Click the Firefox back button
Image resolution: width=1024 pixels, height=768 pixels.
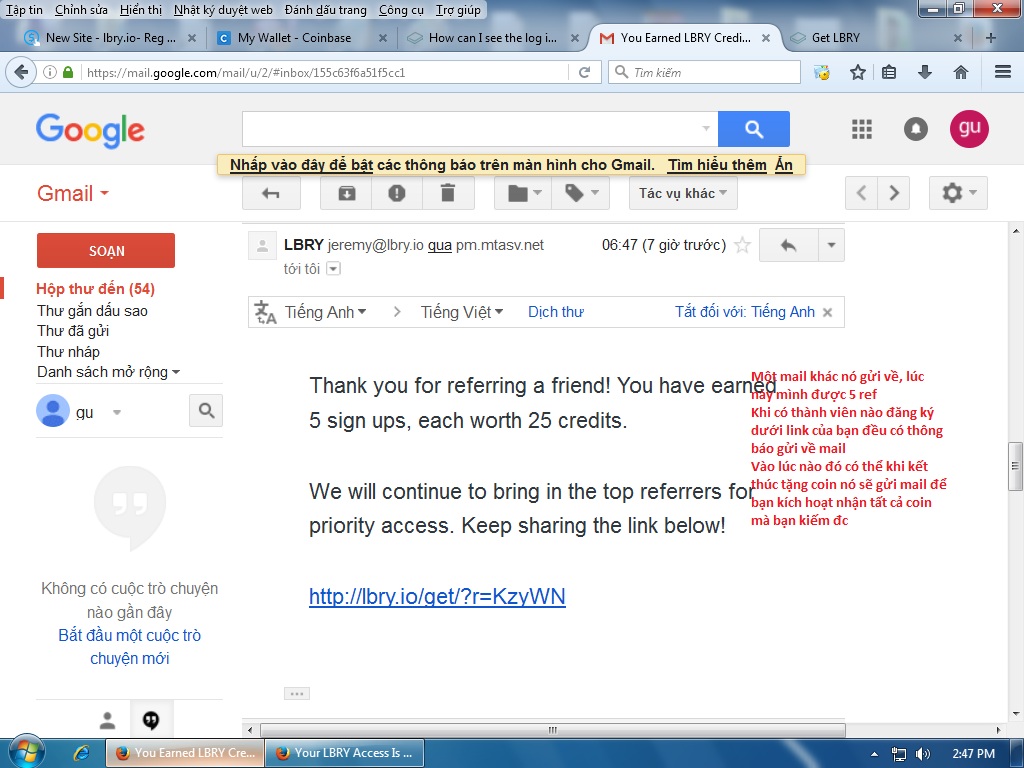(x=21, y=72)
